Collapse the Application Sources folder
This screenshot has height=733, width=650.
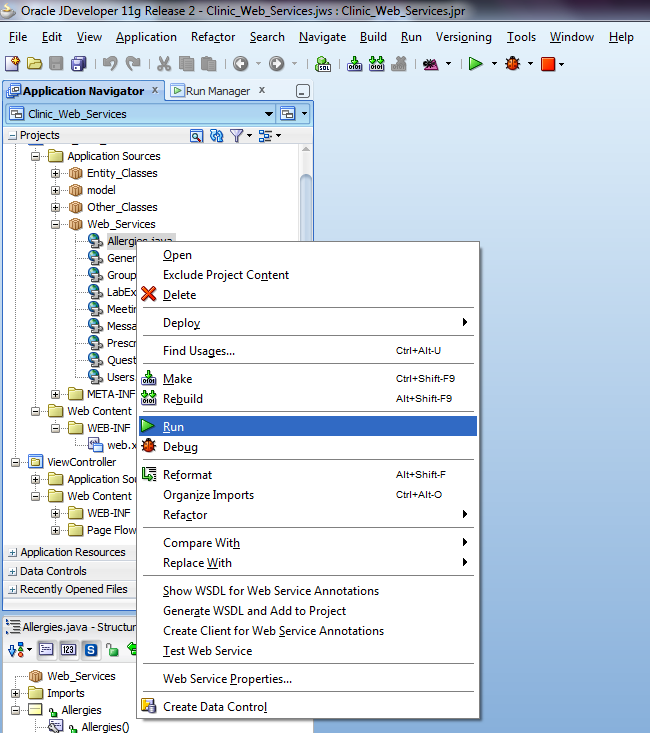36,156
